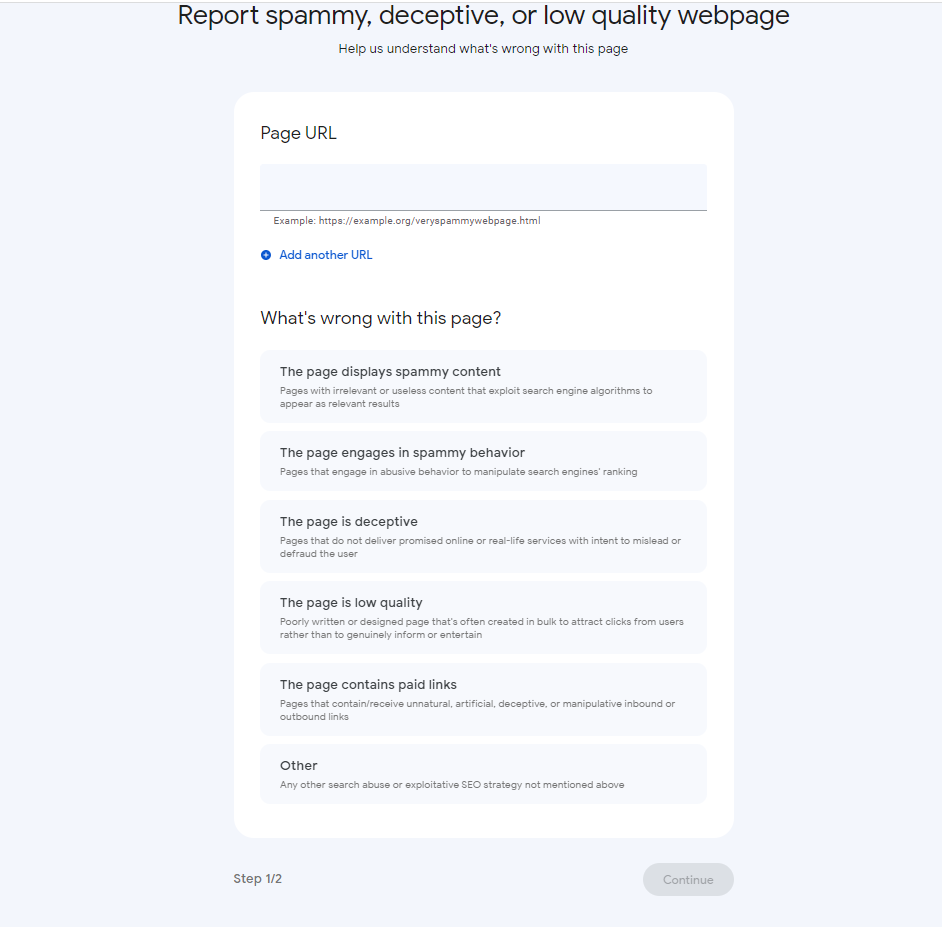Image resolution: width=942 pixels, height=927 pixels.
Task: Click the Page URL input field
Action: 483,187
